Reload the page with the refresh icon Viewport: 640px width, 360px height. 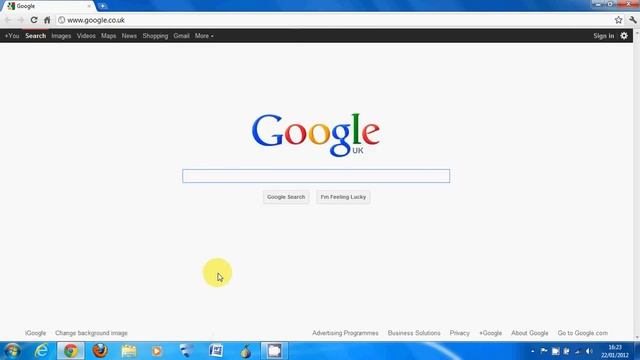click(34, 20)
